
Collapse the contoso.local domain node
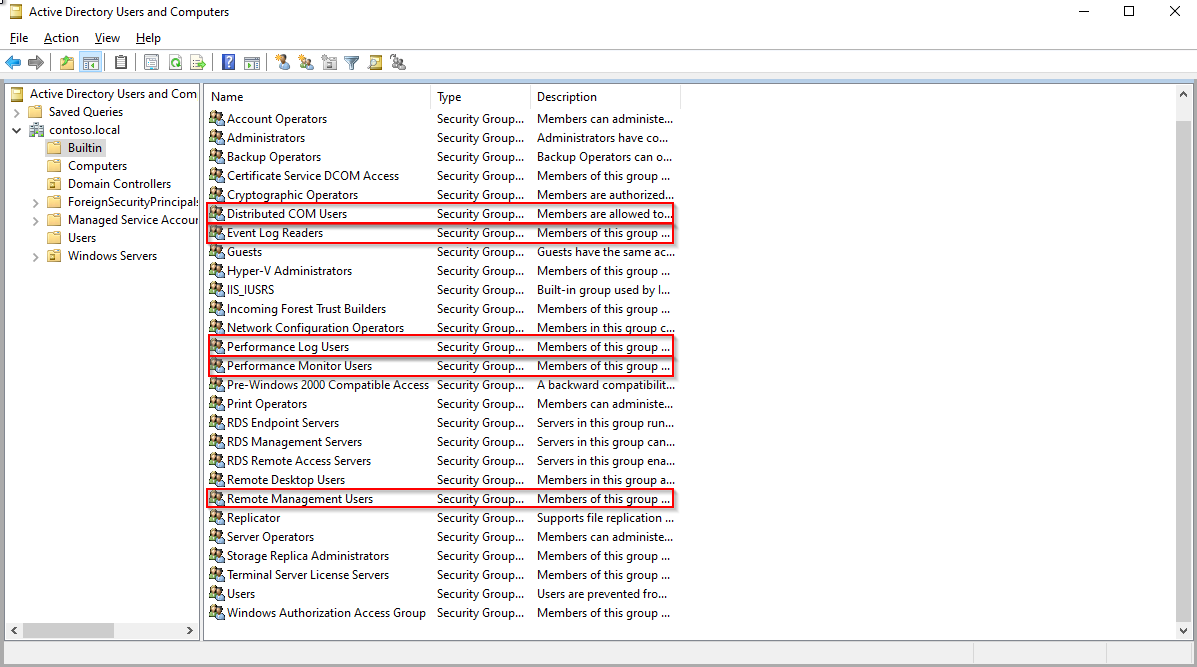pos(17,130)
